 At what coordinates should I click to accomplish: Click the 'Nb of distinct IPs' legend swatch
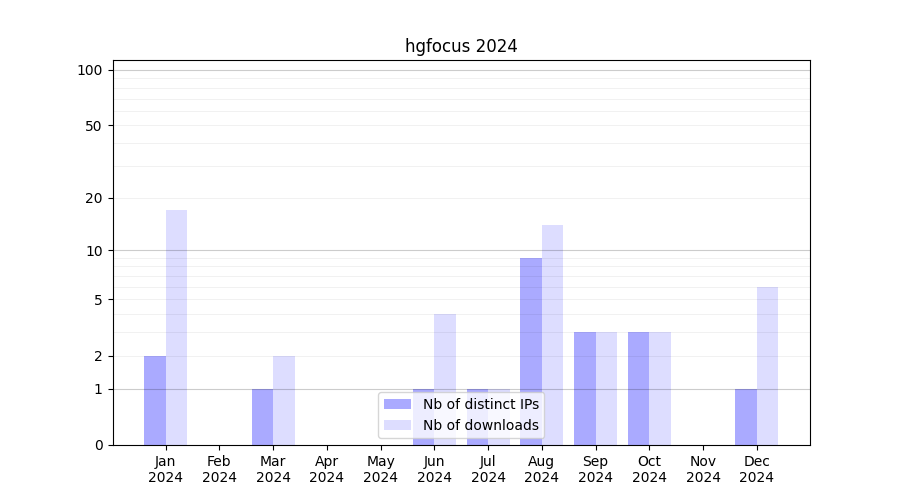(397, 404)
